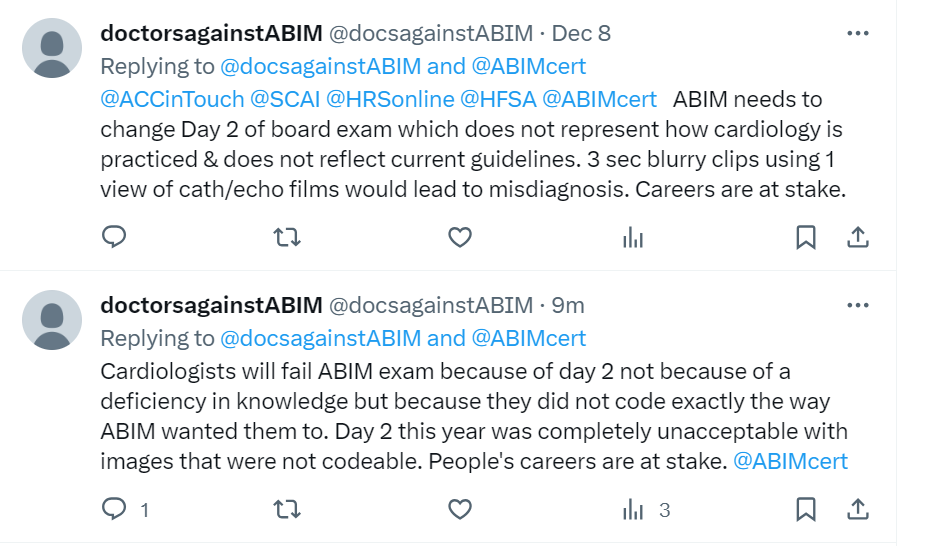
Task: Retweet the Dec 8 tweet
Action: 287,237
